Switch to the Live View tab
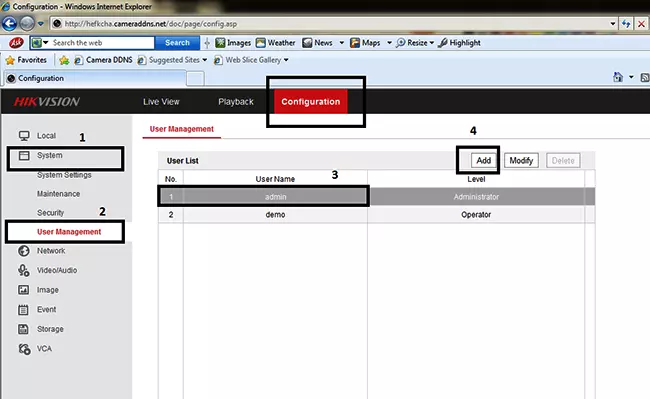Viewport: 650px width, 399px height. pos(161,102)
